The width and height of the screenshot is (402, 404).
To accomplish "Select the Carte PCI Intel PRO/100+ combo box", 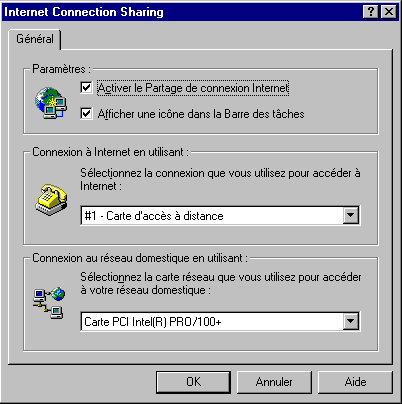I will (x=220, y=322).
